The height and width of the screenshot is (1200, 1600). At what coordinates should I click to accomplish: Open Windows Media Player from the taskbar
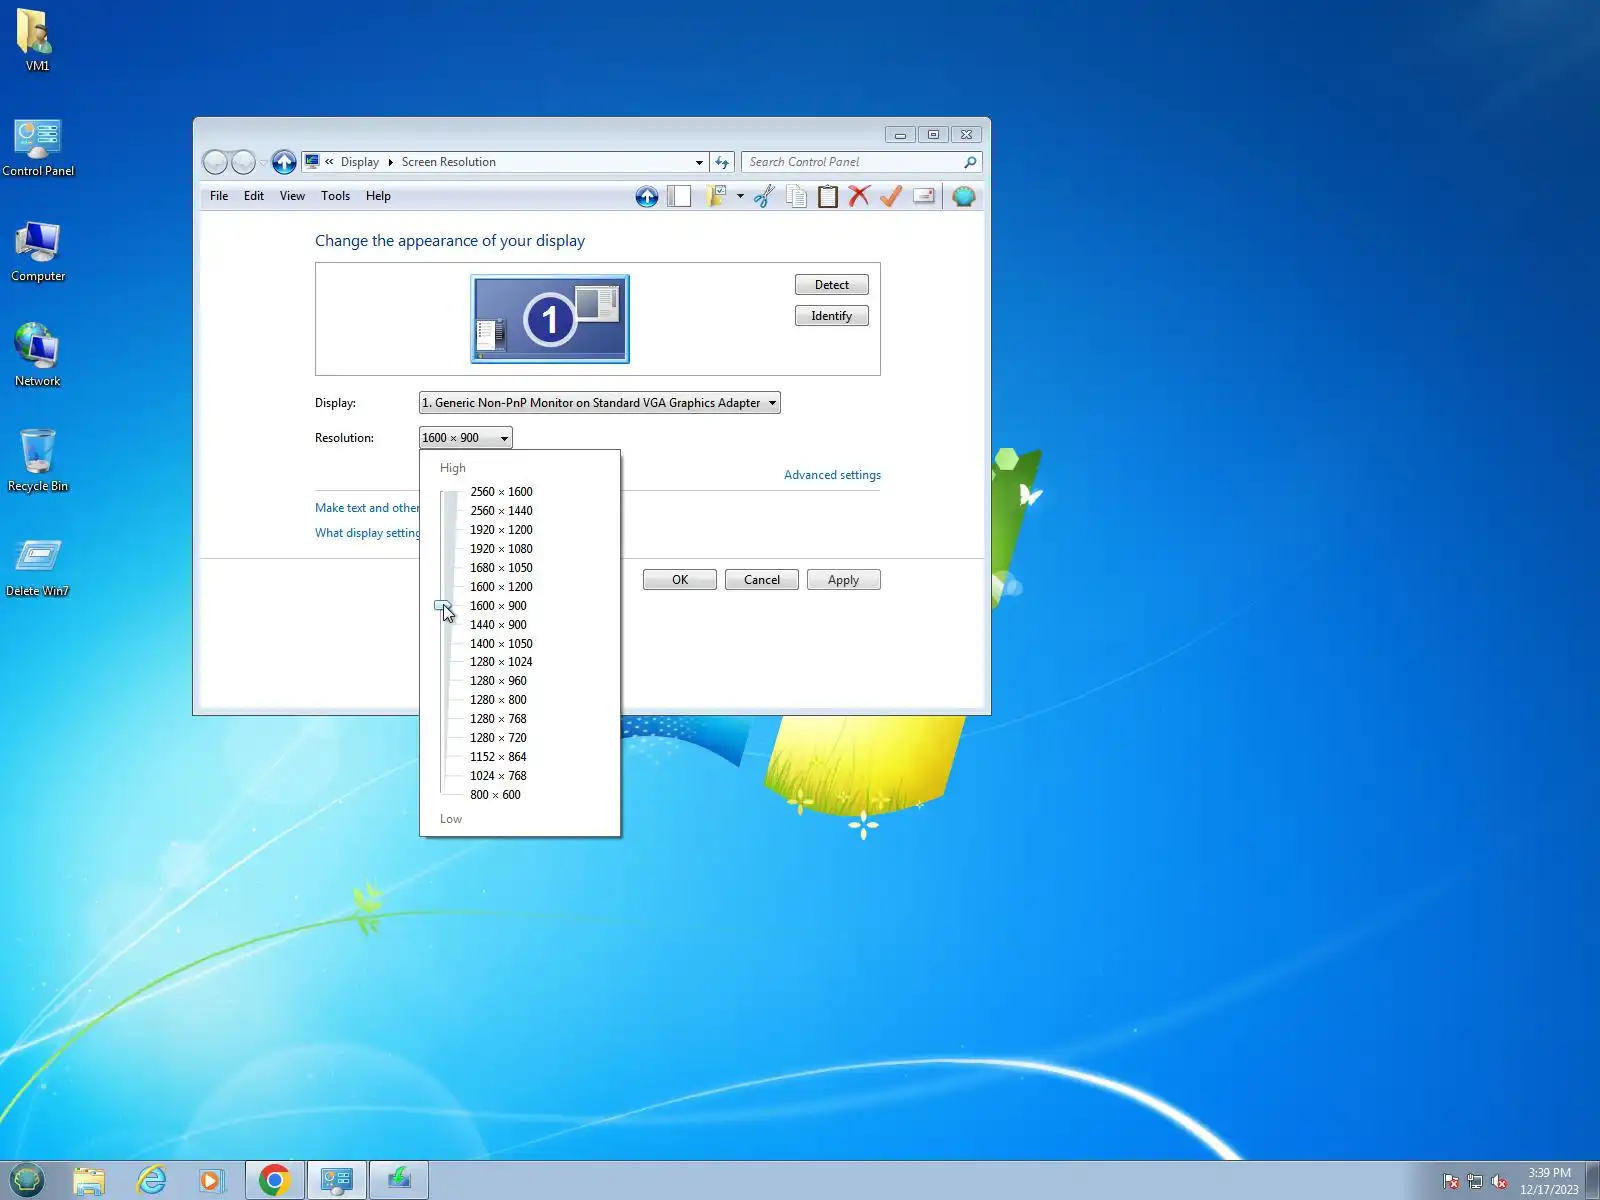click(x=211, y=1181)
